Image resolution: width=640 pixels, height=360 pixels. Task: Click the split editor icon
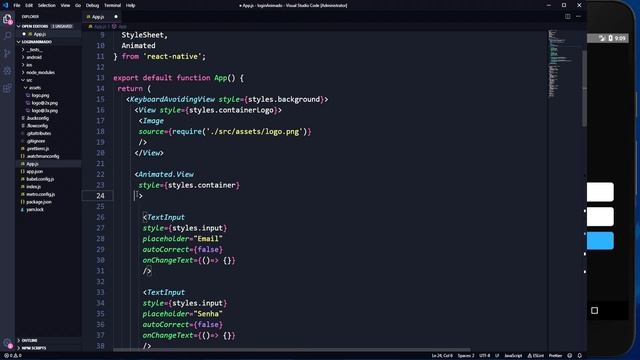coord(568,16)
